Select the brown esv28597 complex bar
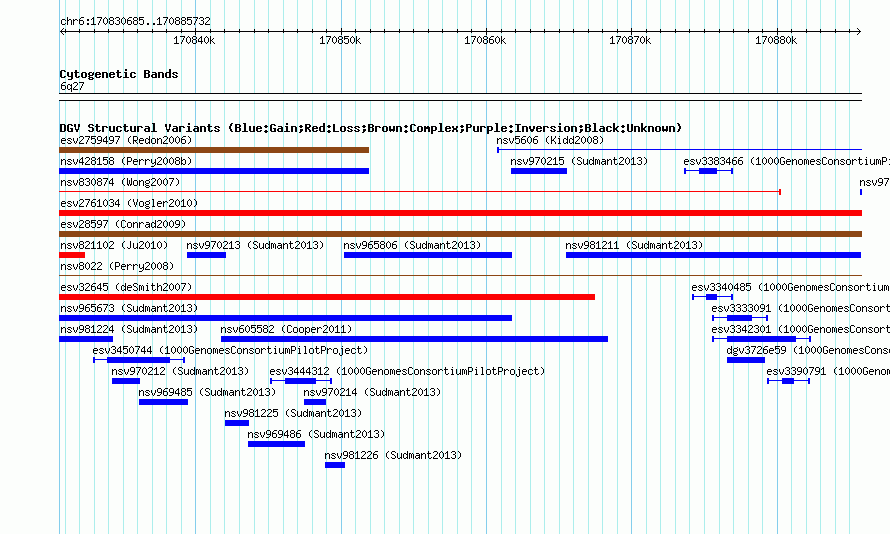Screen dimensions: 890x534 (460, 234)
